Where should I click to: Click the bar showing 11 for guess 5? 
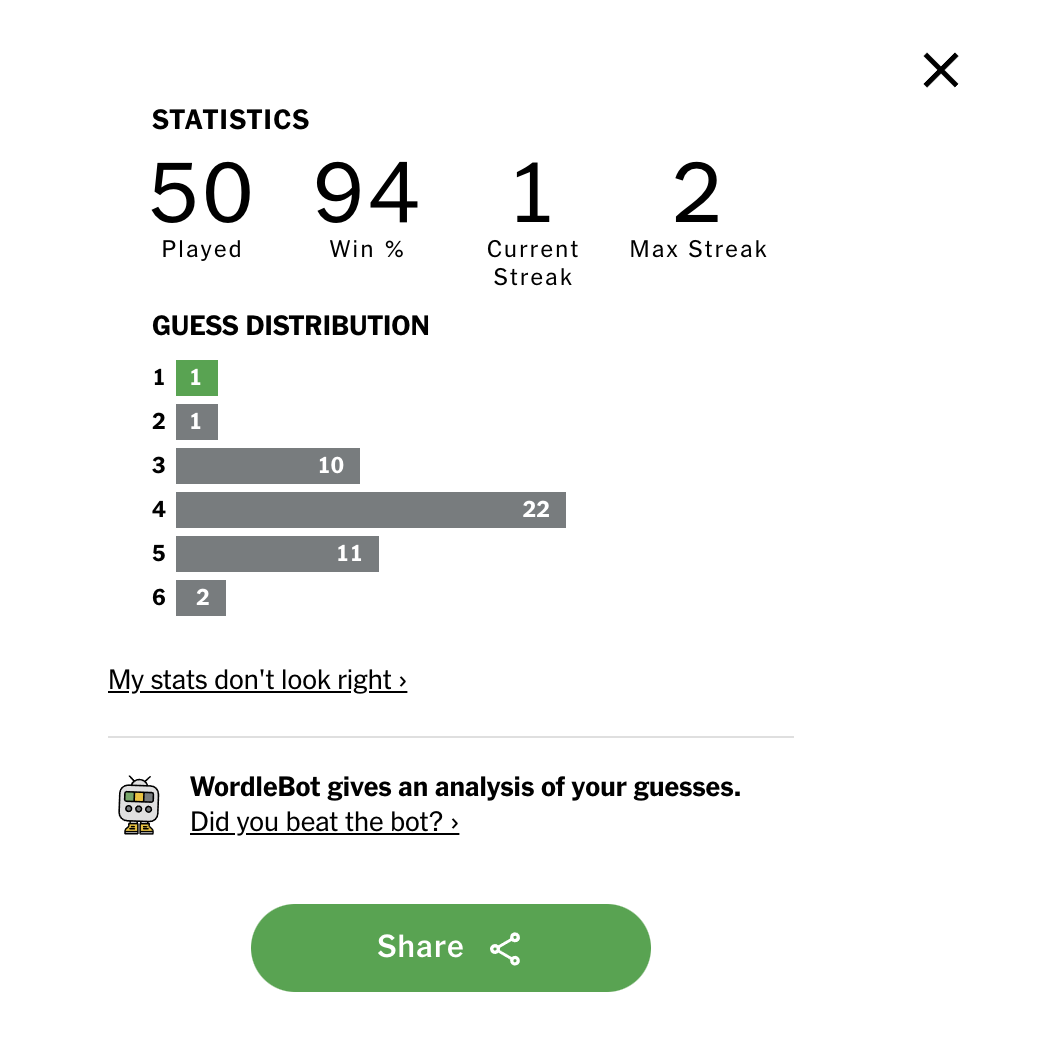pyautogui.click(x=278, y=554)
